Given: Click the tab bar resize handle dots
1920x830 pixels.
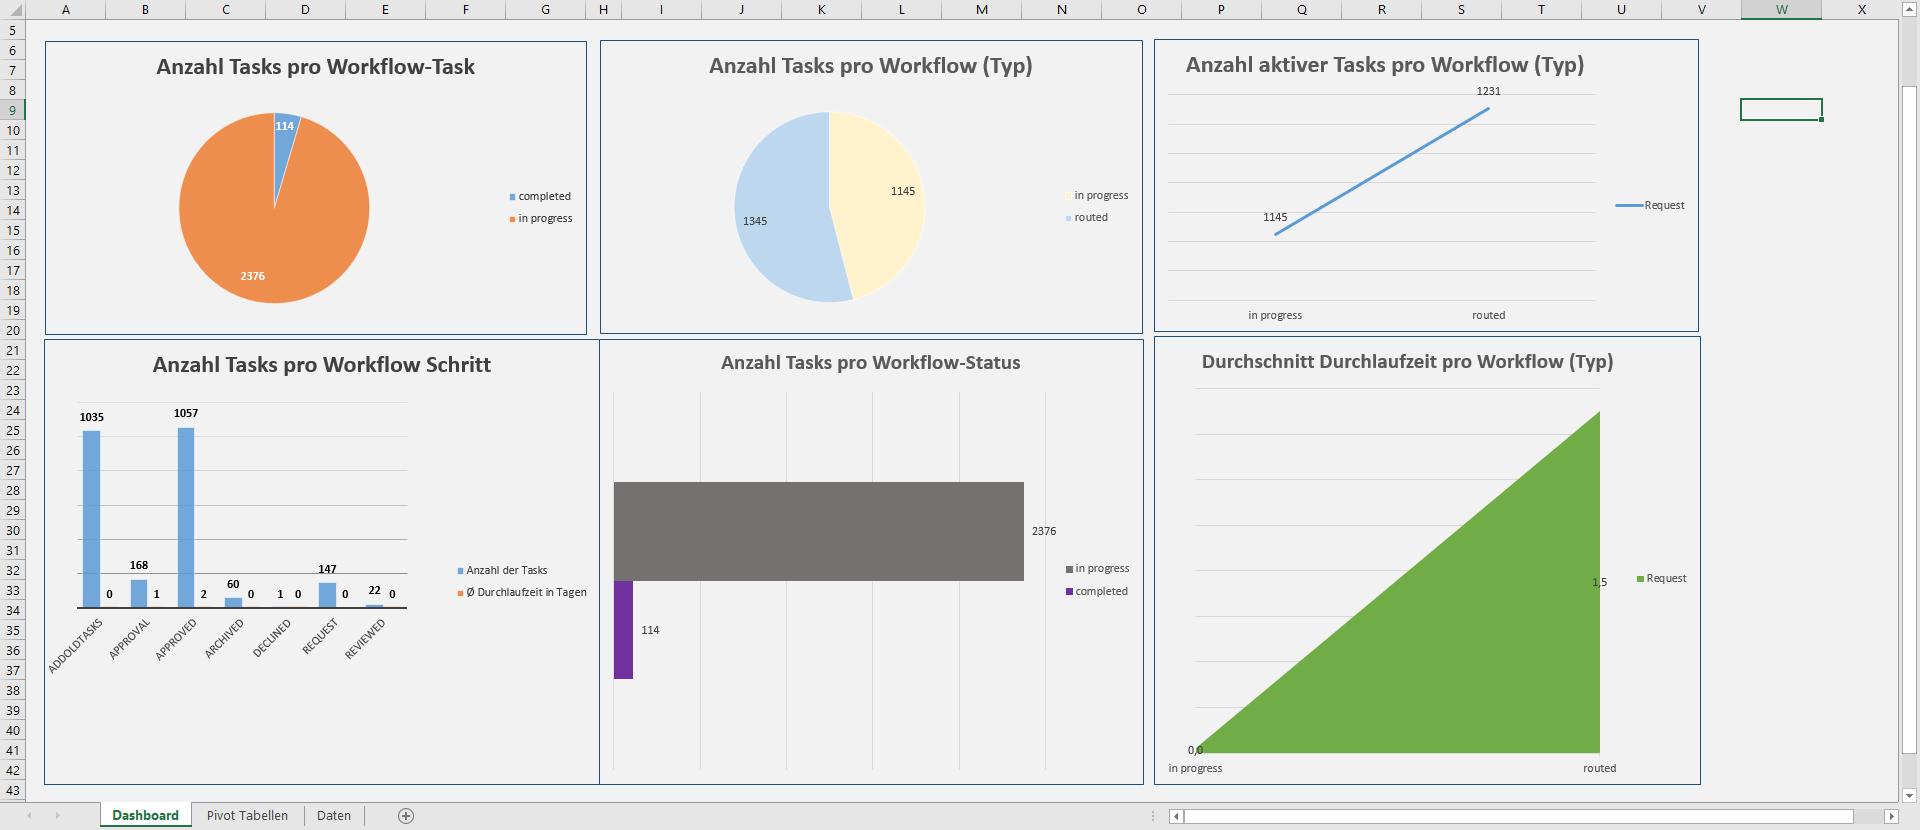Looking at the screenshot, I should coord(1154,816).
